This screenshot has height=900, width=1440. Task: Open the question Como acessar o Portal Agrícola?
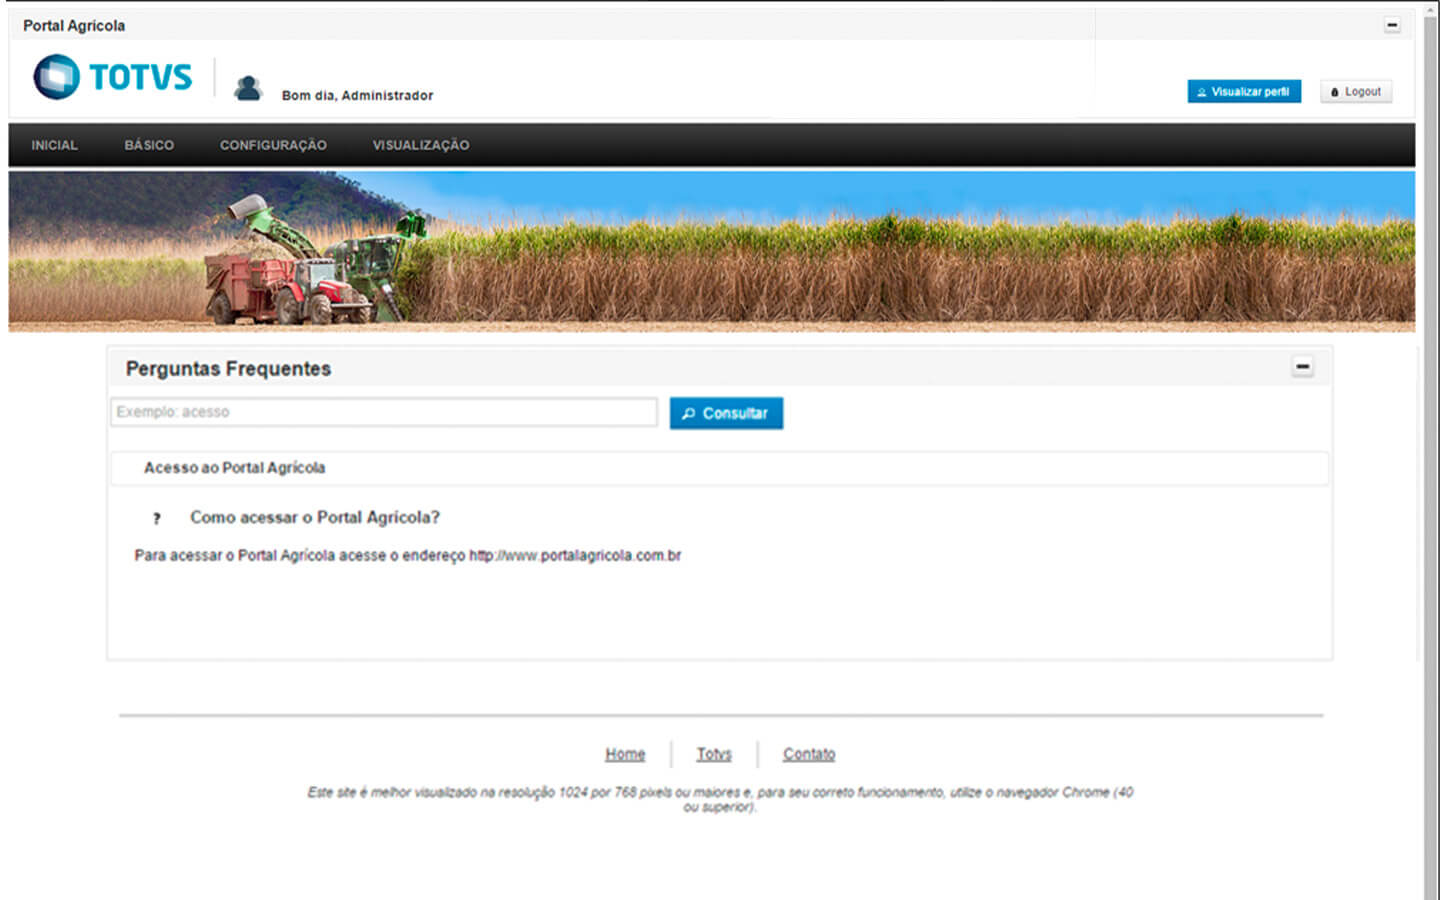315,518
